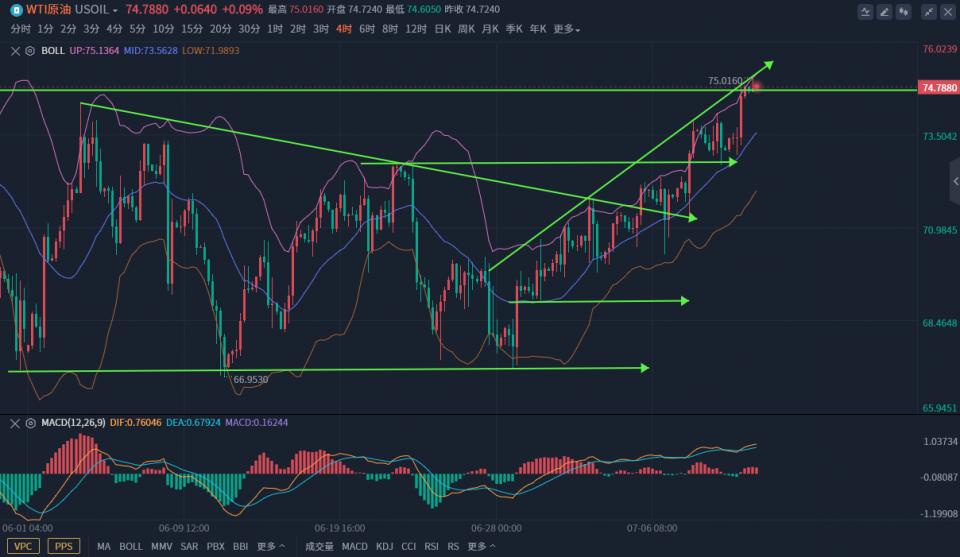Apply the SAR overlay indicator
The image size is (960, 557).
[x=189, y=546]
